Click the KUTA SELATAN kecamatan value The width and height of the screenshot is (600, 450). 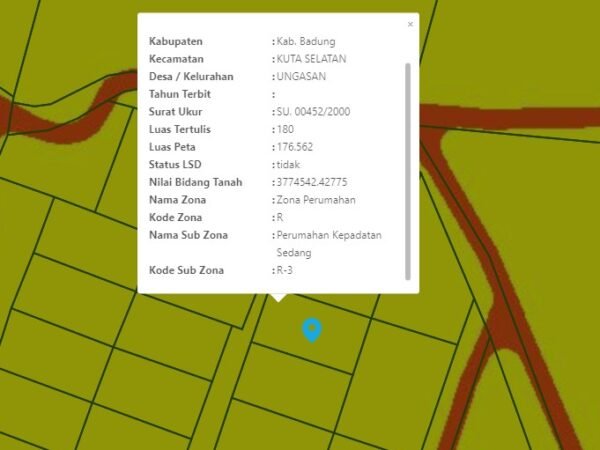coord(312,59)
